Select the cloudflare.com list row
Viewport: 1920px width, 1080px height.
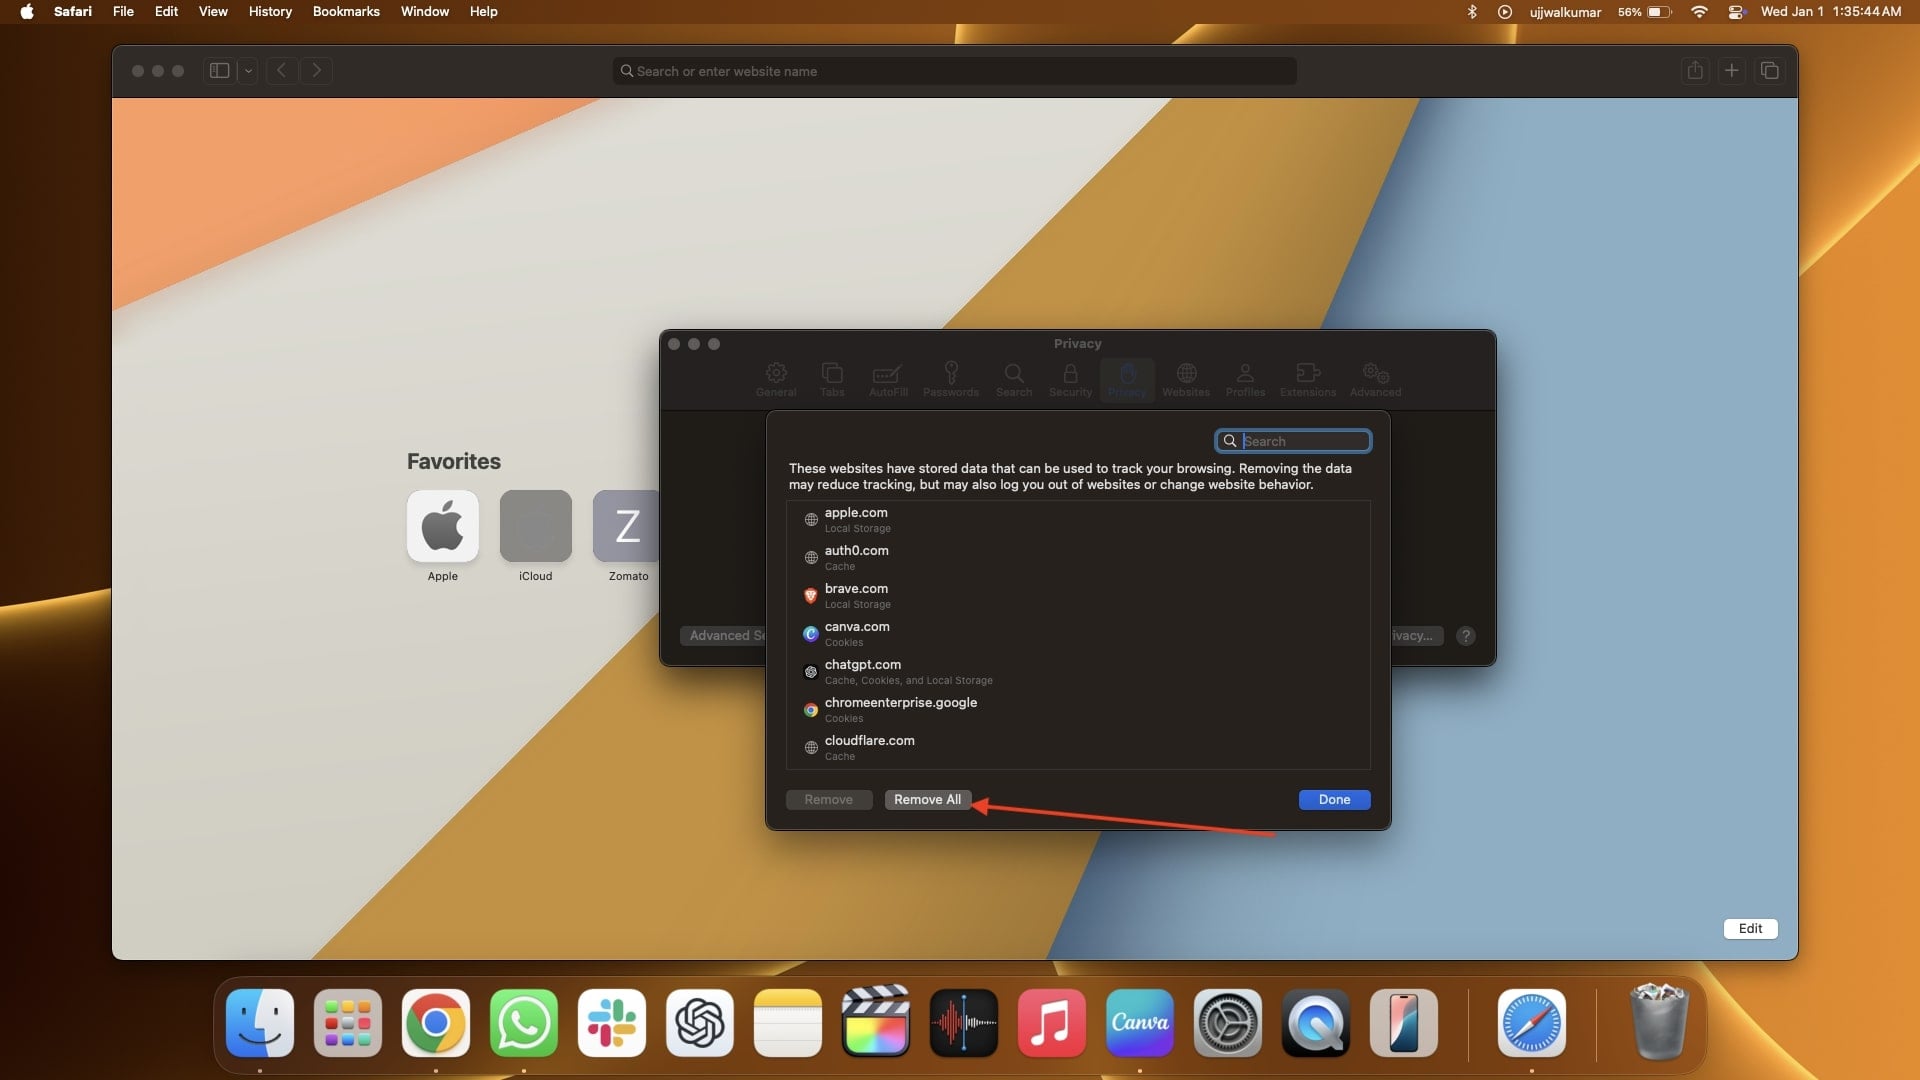tap(1078, 748)
